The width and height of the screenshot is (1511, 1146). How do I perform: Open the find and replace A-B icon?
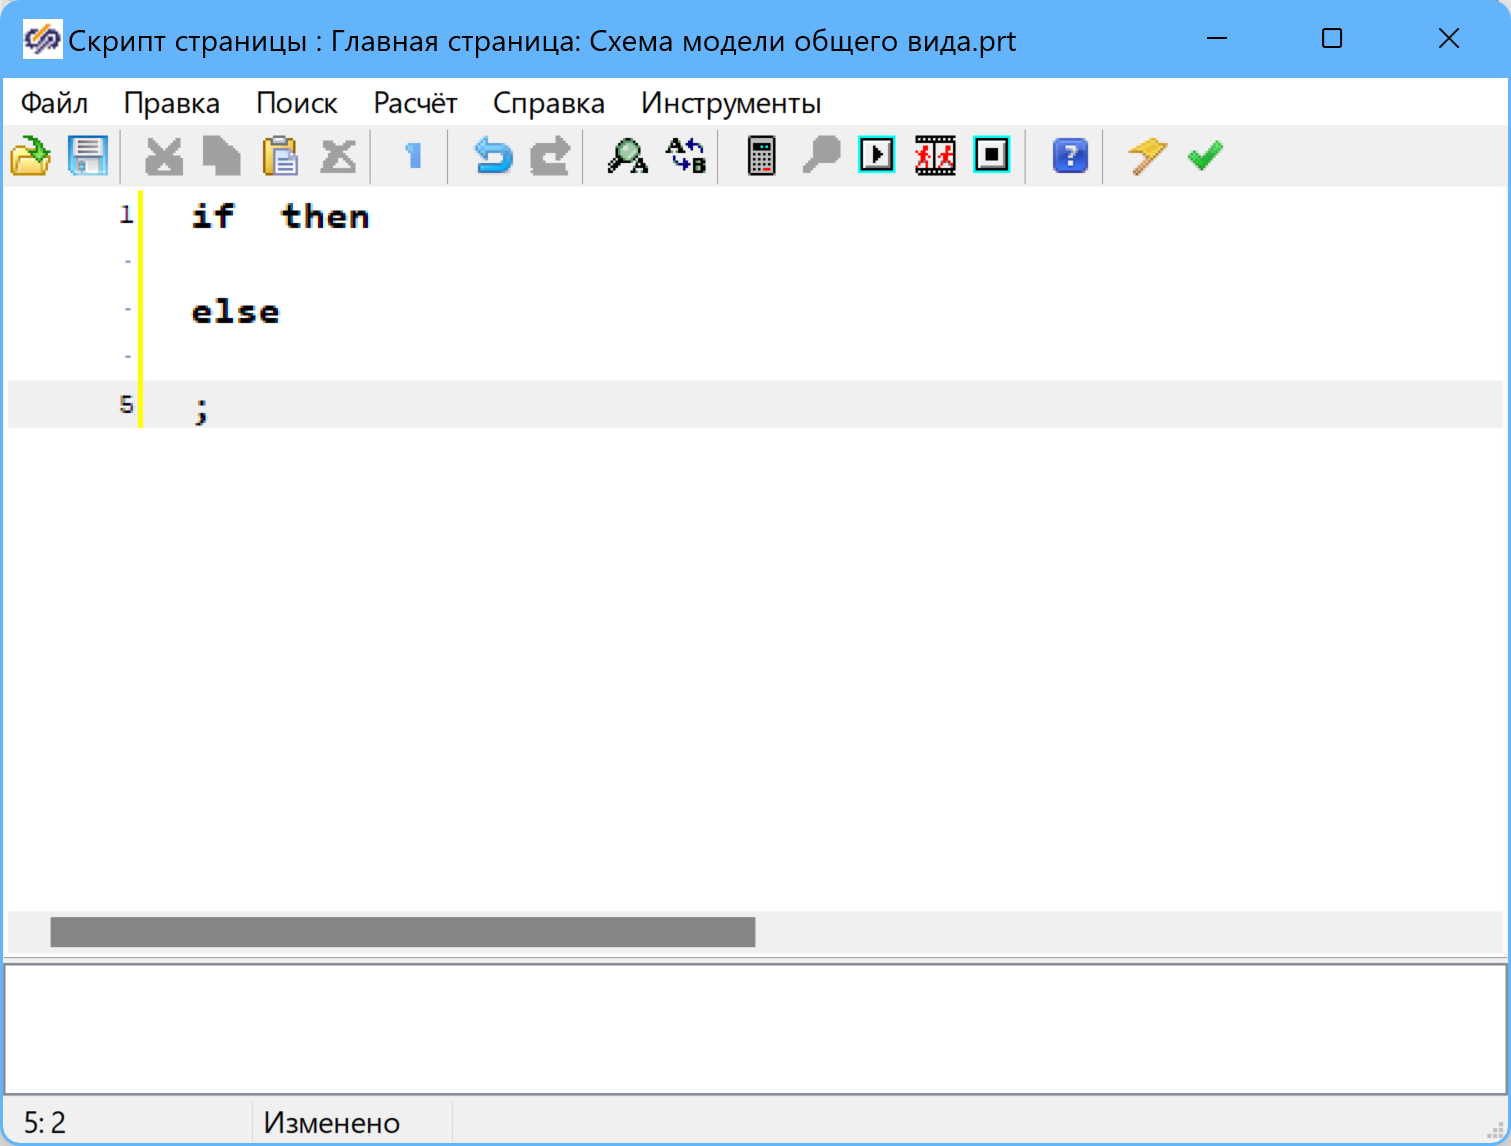(x=686, y=156)
